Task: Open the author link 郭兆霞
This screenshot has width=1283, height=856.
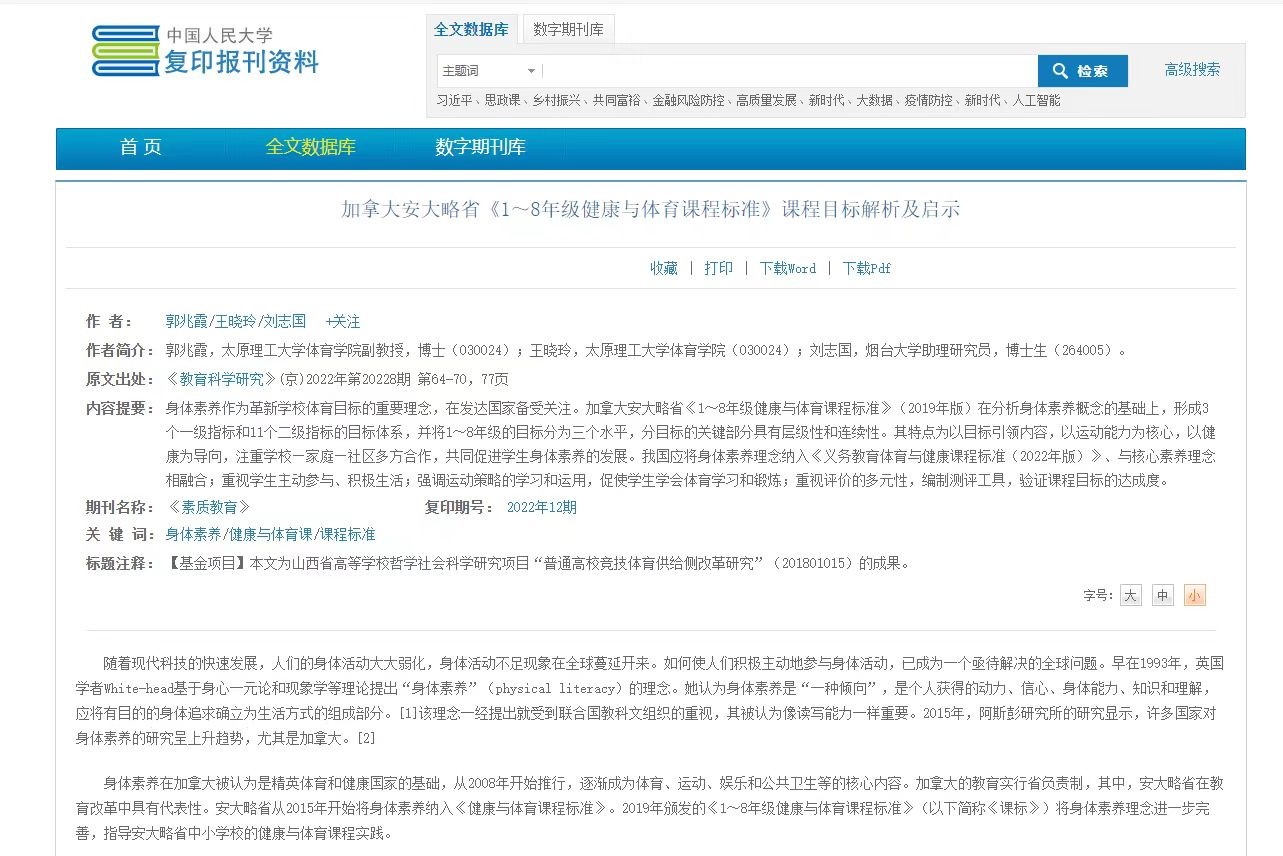Action: click(x=186, y=322)
